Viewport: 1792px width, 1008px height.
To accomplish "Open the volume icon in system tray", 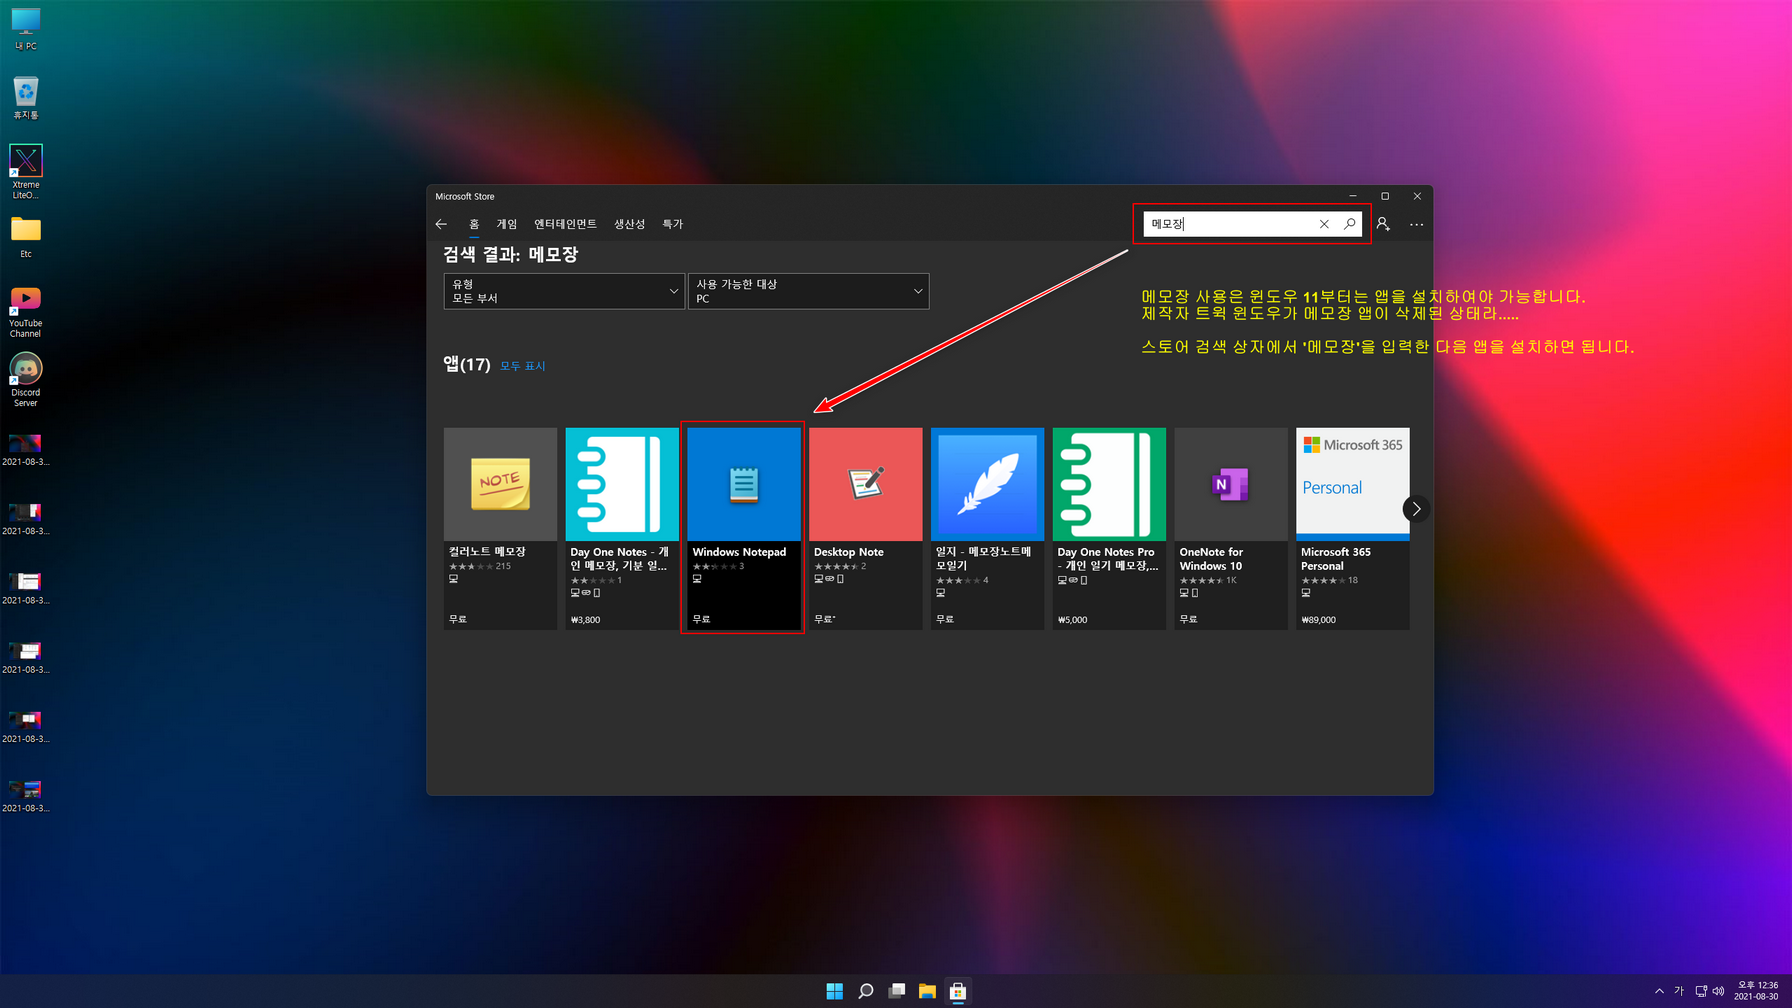I will click(x=1718, y=991).
